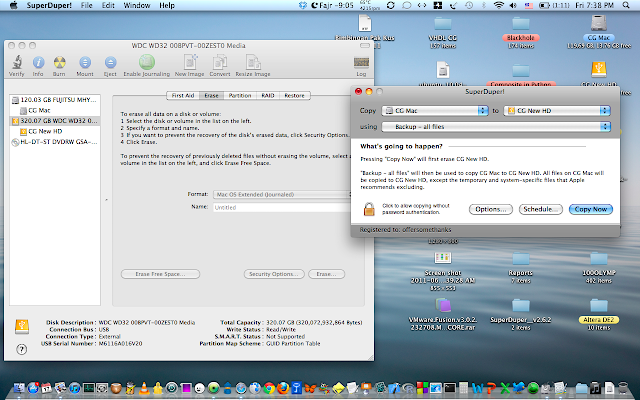The width and height of the screenshot is (640, 400).
Task: Open the SuperDuper! application menu
Action: point(49,5)
